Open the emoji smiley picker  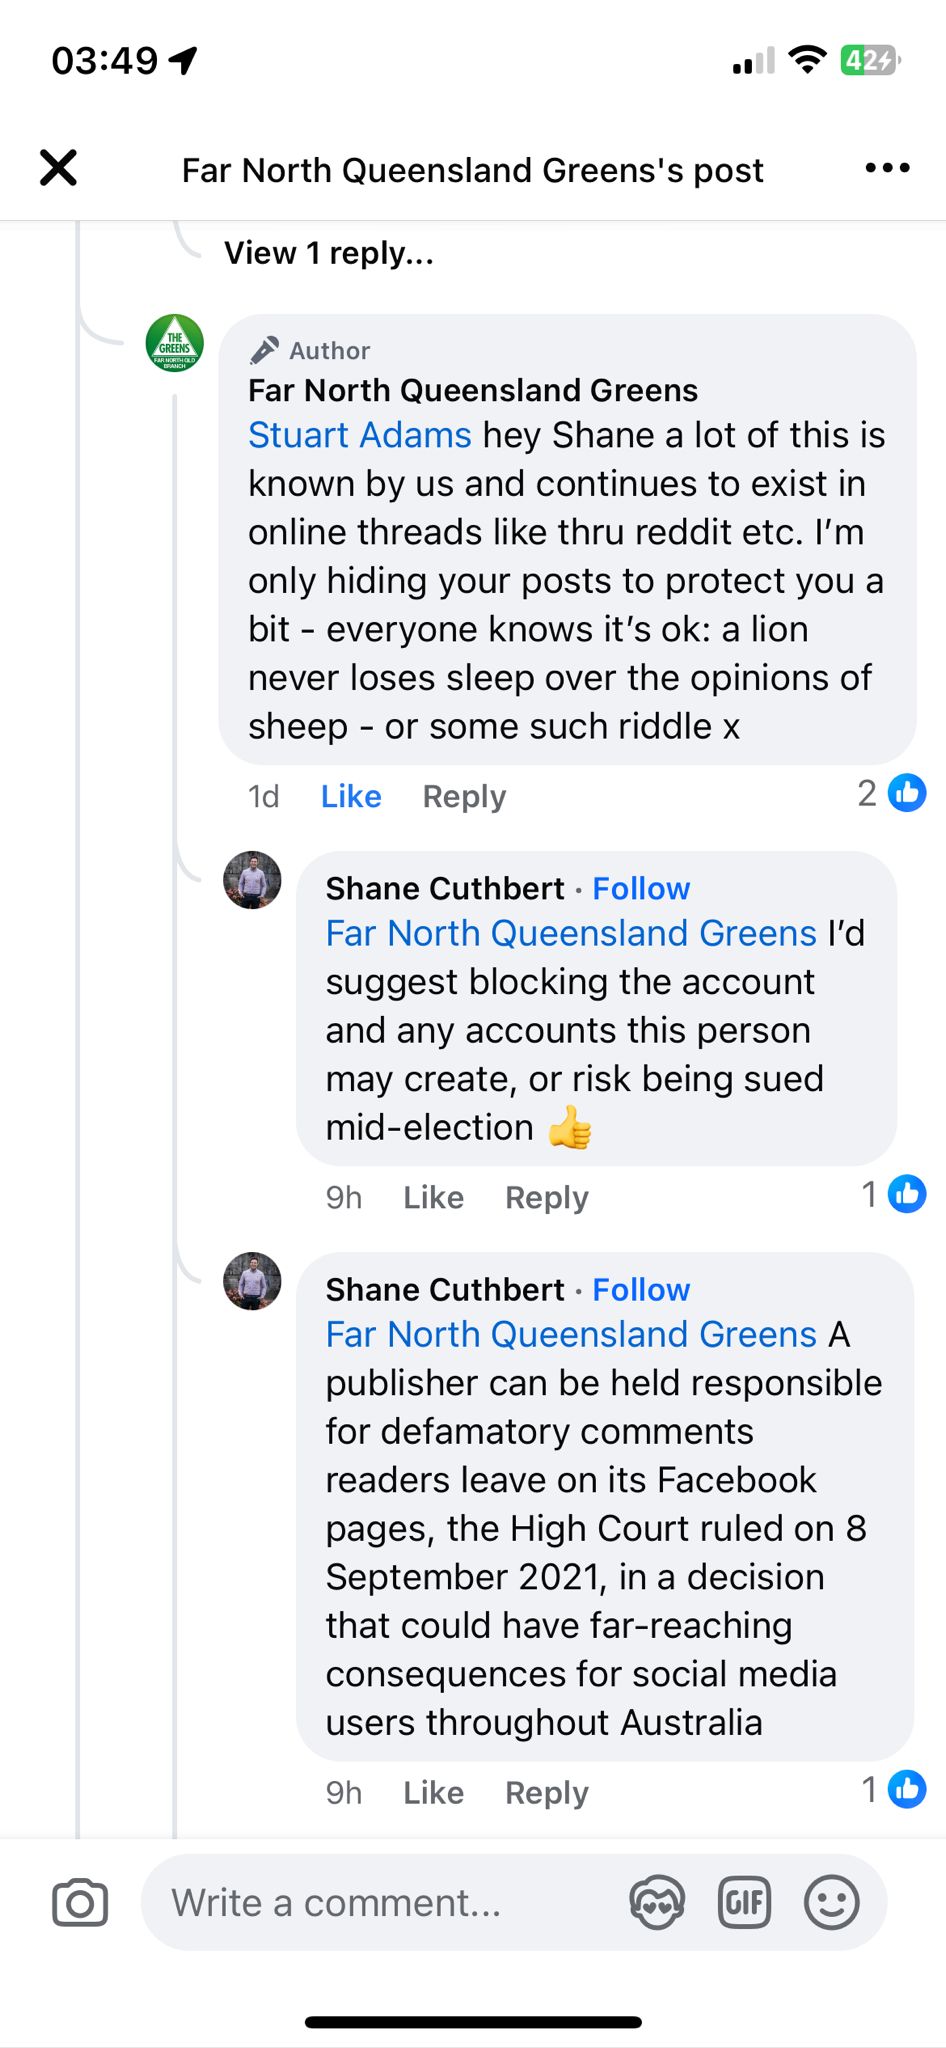[832, 1902]
